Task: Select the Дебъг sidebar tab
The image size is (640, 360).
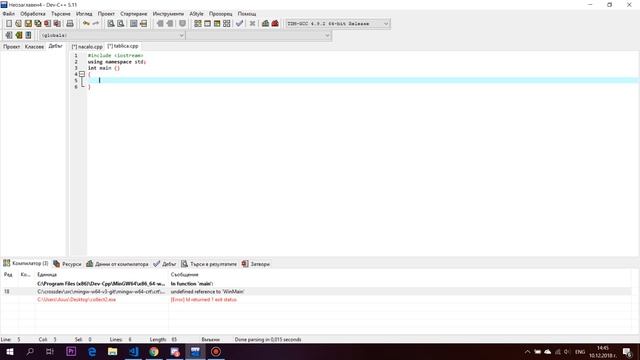Action: coord(56,46)
